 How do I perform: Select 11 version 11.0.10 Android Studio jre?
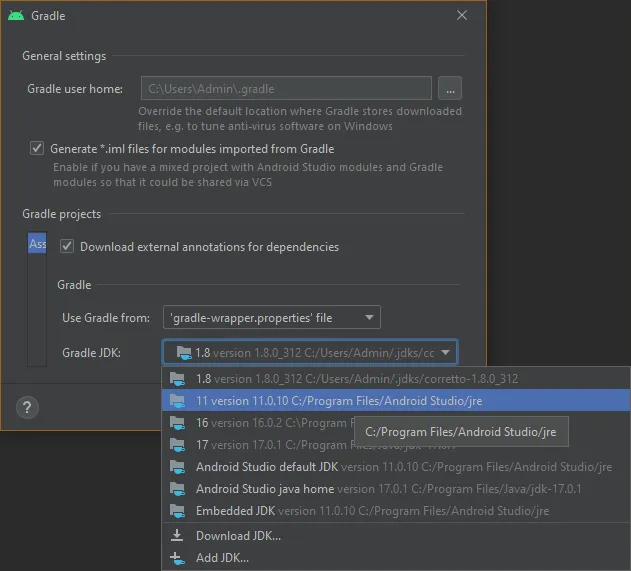tap(396, 401)
